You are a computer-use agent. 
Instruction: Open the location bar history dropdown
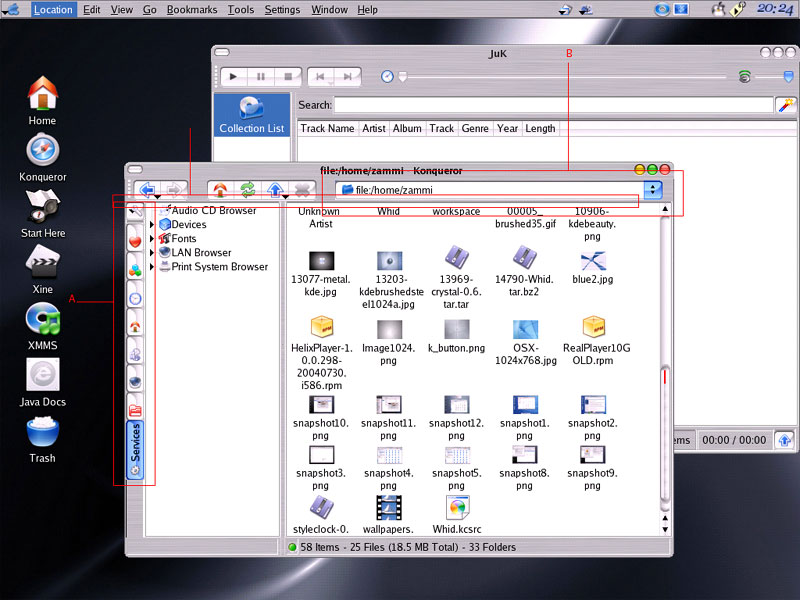[653, 190]
